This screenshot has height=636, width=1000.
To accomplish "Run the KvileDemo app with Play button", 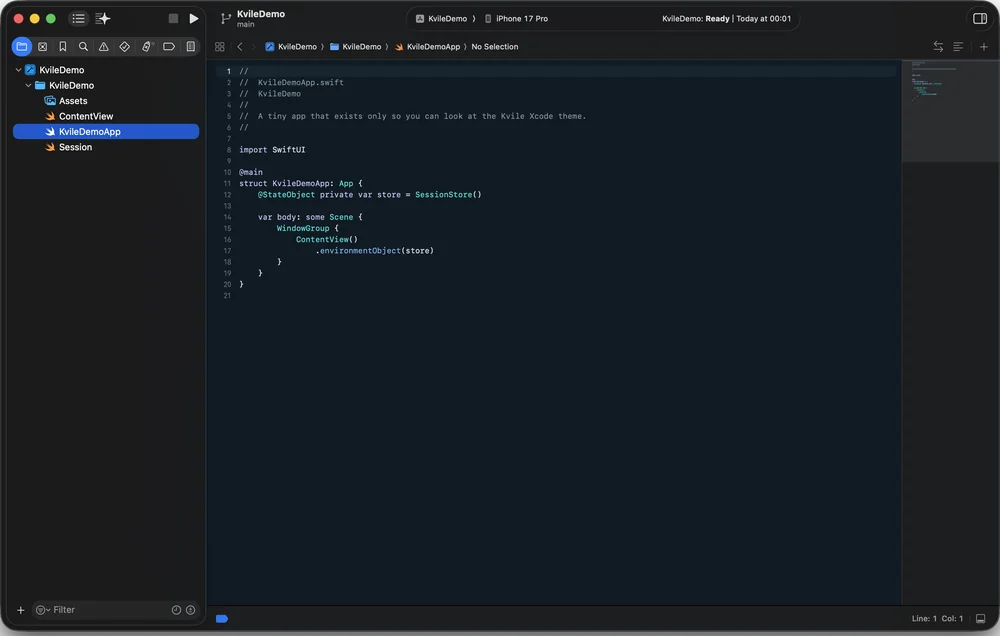I will [194, 18].
